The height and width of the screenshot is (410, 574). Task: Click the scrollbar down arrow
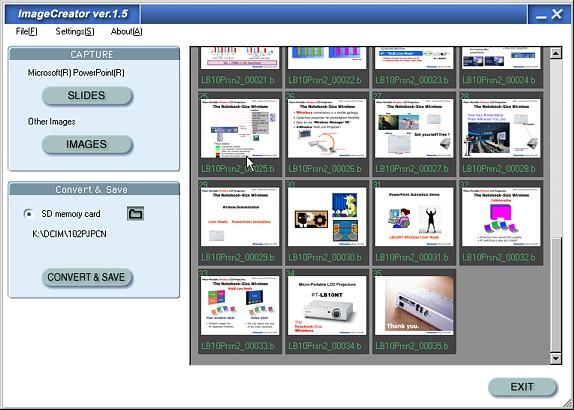(x=556, y=358)
